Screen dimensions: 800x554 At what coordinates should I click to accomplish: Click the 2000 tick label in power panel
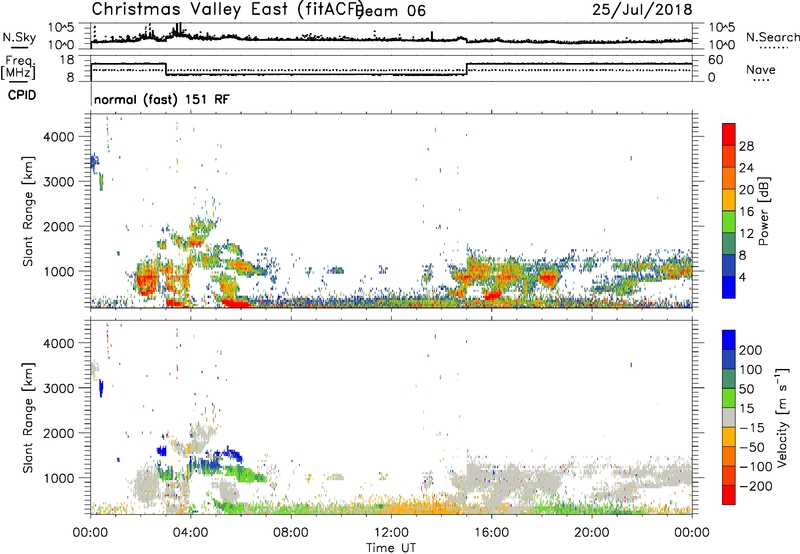point(58,226)
